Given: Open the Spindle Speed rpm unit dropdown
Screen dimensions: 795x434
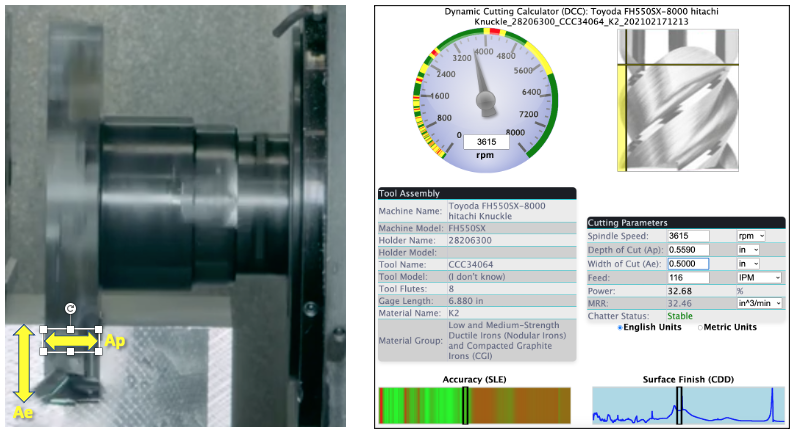Looking at the screenshot, I should tap(751, 236).
